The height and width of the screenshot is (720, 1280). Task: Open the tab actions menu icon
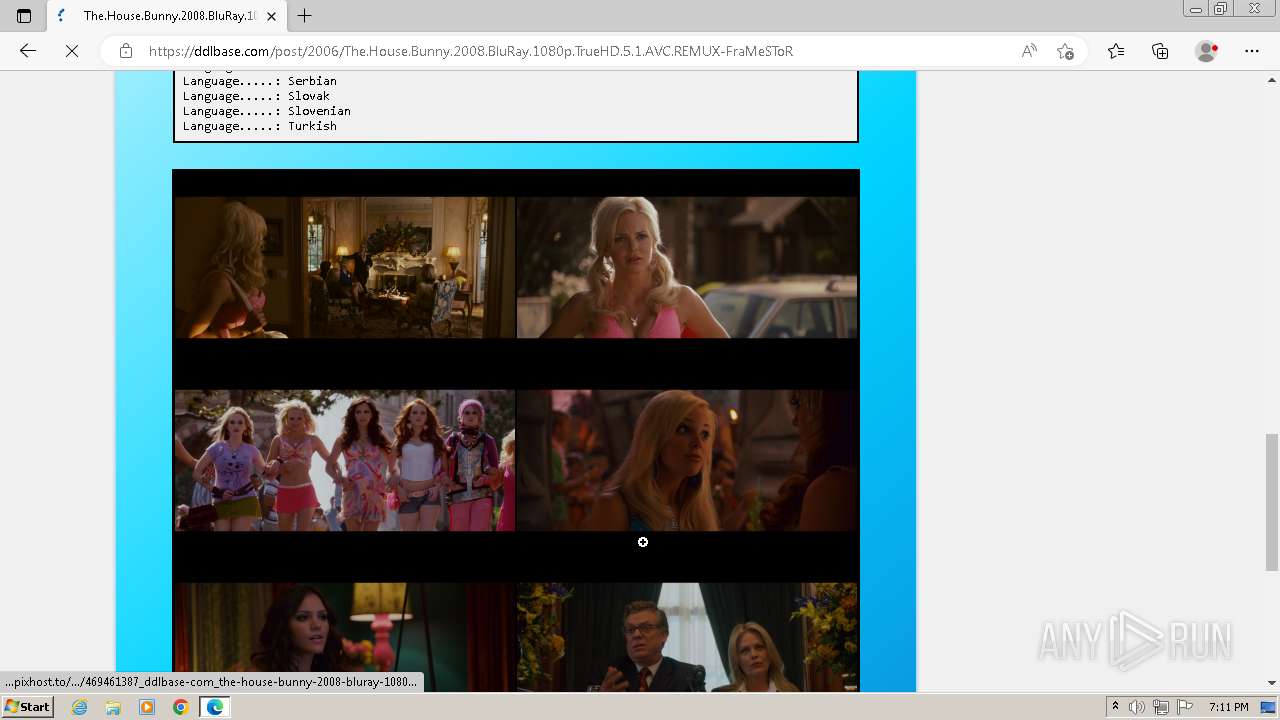point(24,16)
